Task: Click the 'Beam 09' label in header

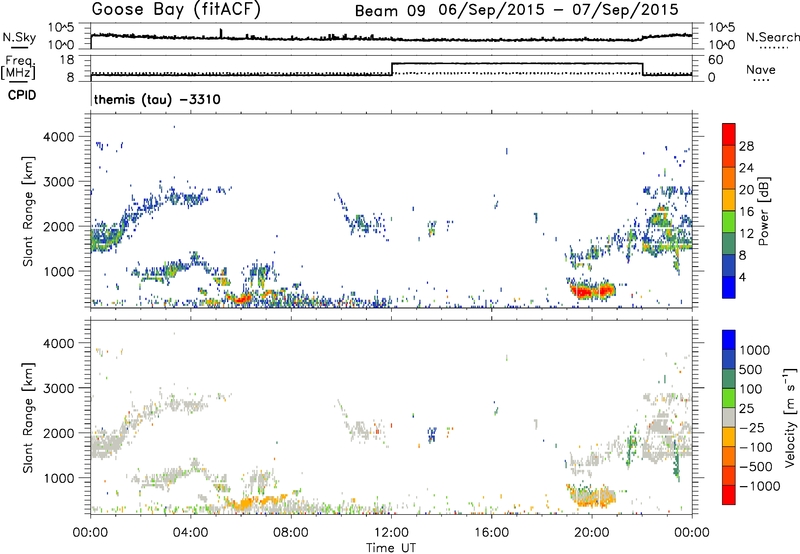Action: coord(390,11)
